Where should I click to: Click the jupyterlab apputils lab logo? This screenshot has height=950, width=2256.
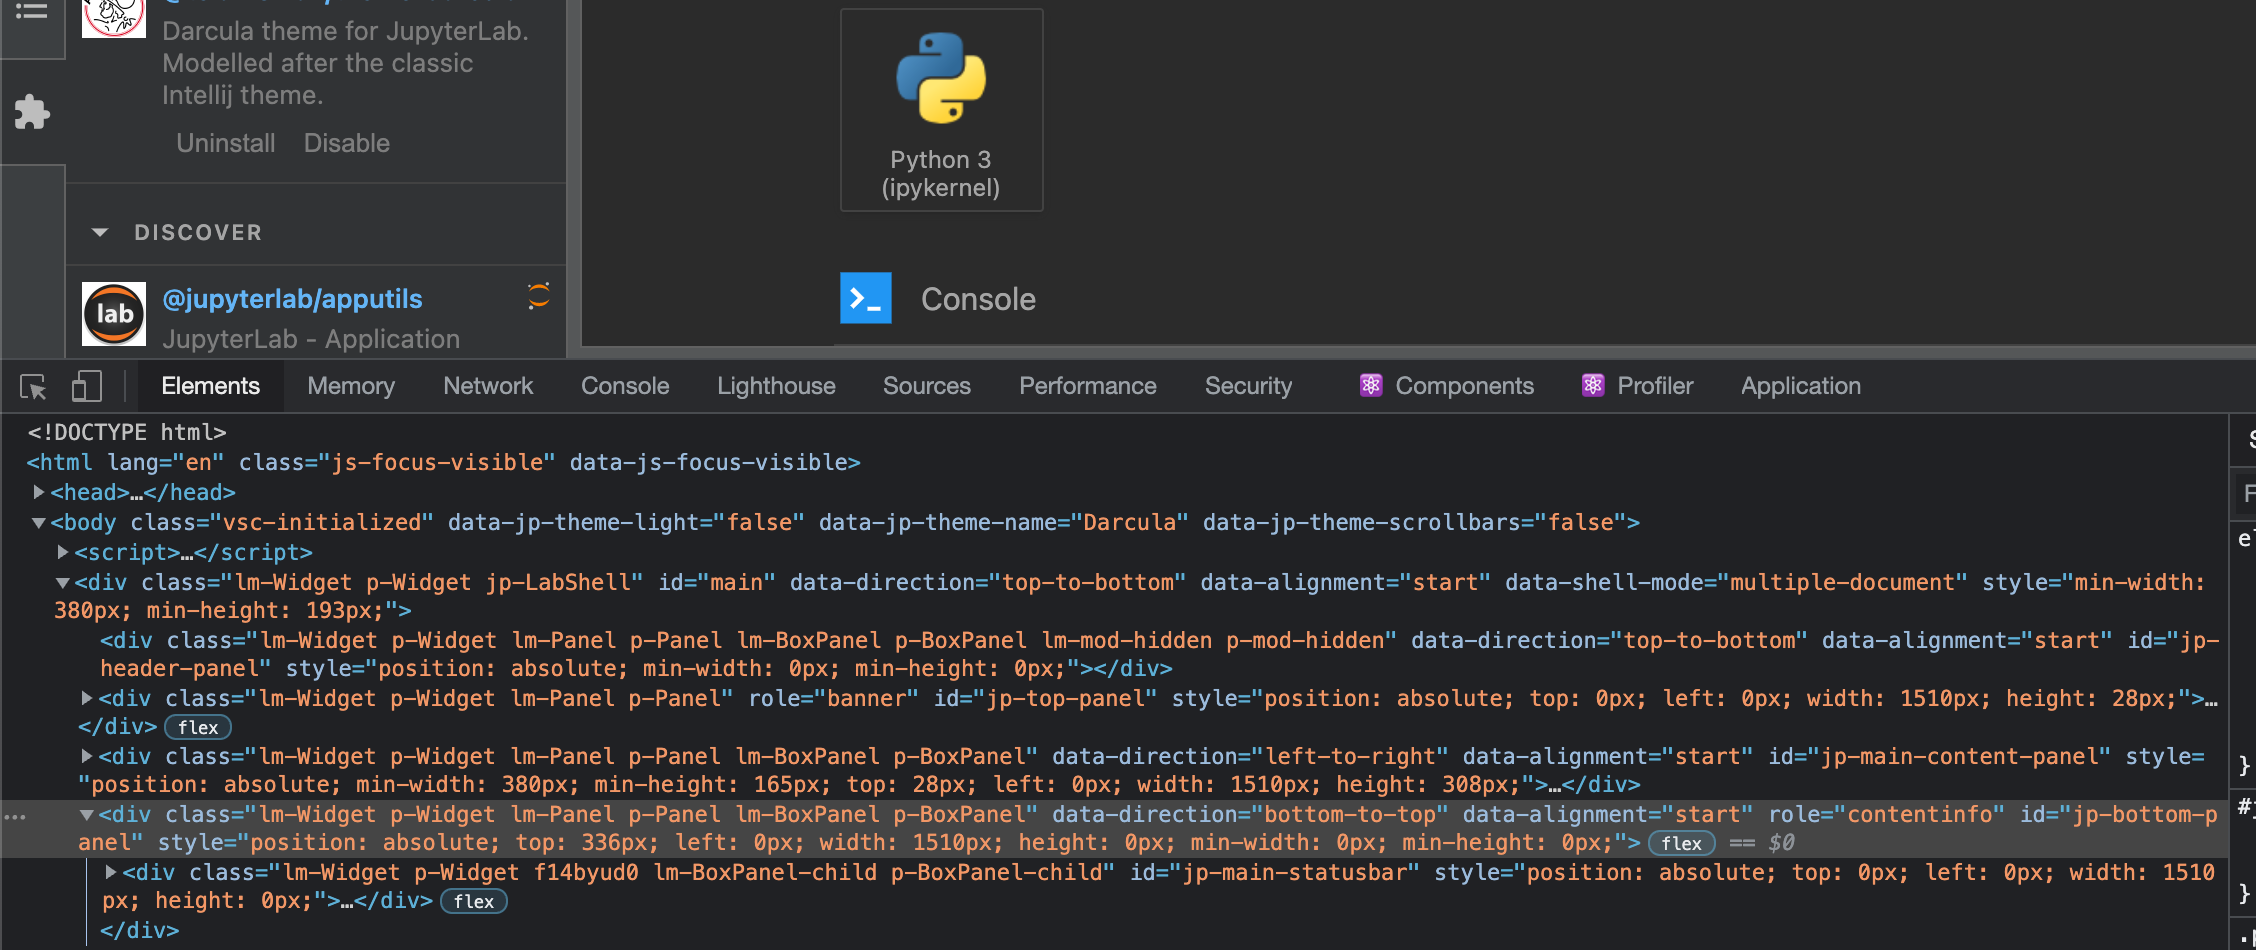coord(114,314)
